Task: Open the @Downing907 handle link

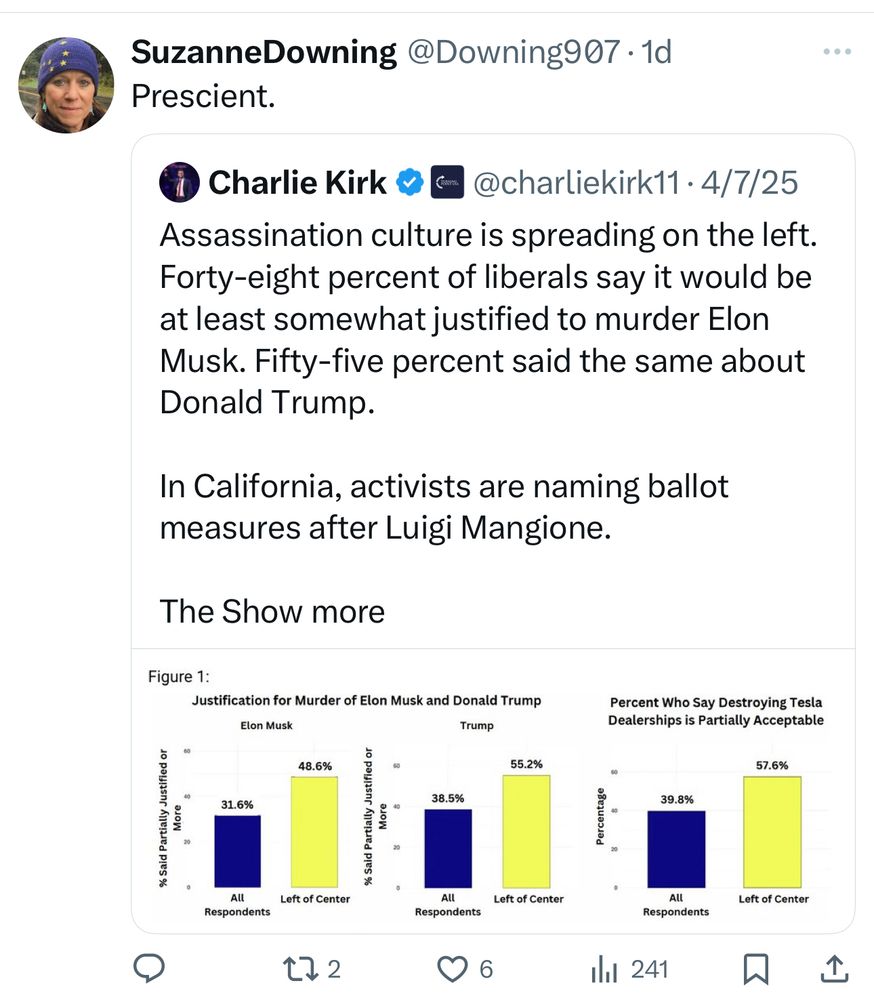Action: click(x=511, y=52)
